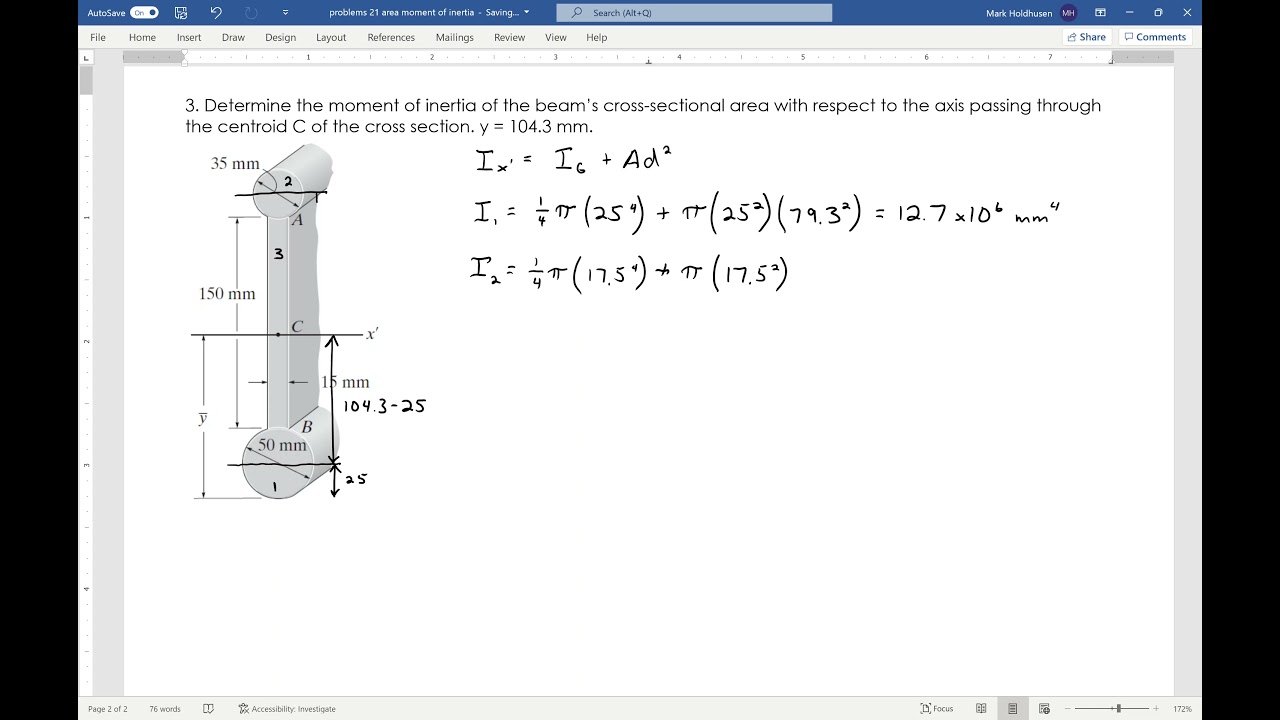Switch to Print Layout view

1013,709
